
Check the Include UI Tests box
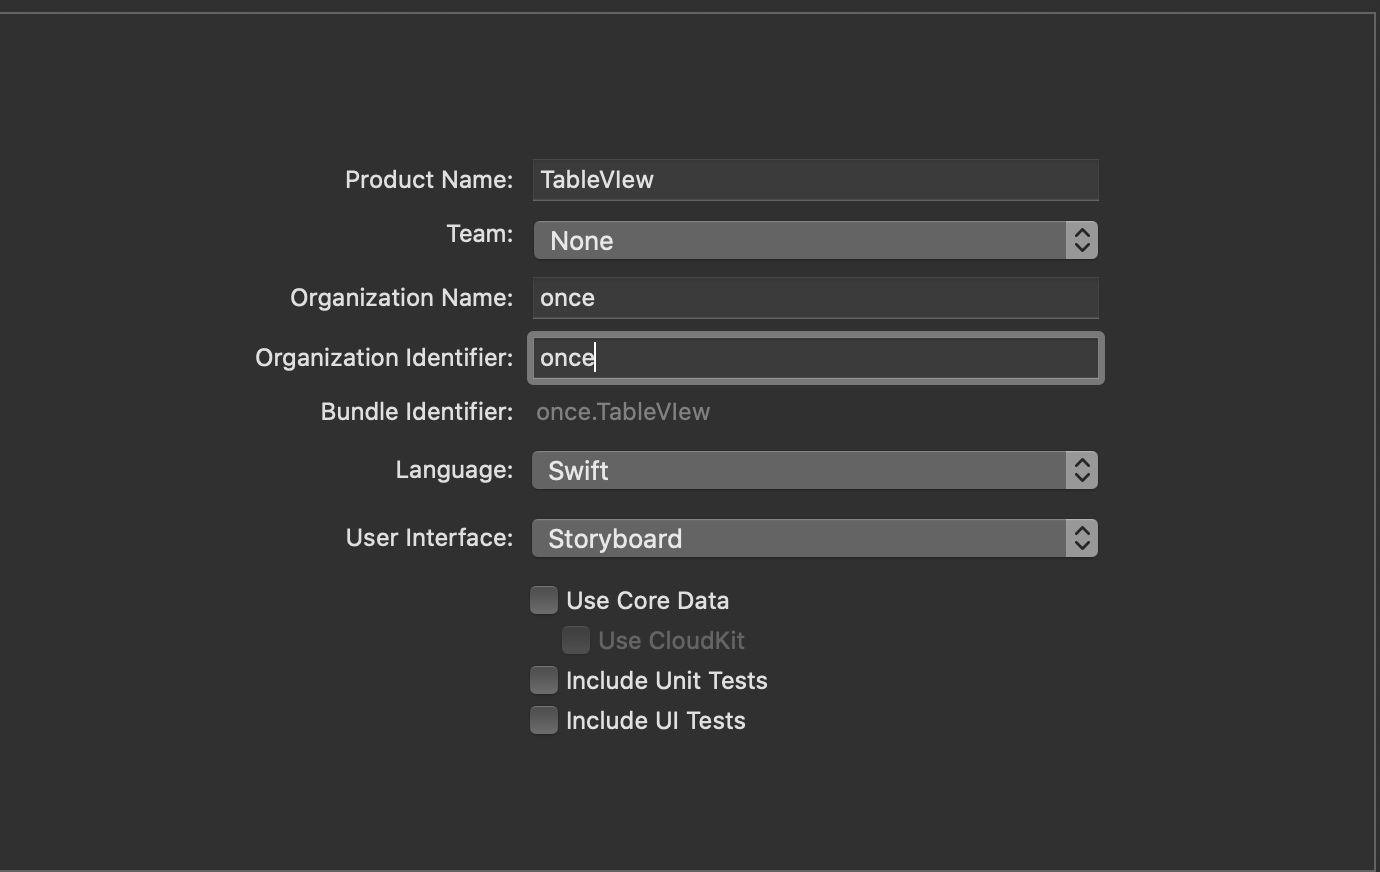[x=544, y=720]
